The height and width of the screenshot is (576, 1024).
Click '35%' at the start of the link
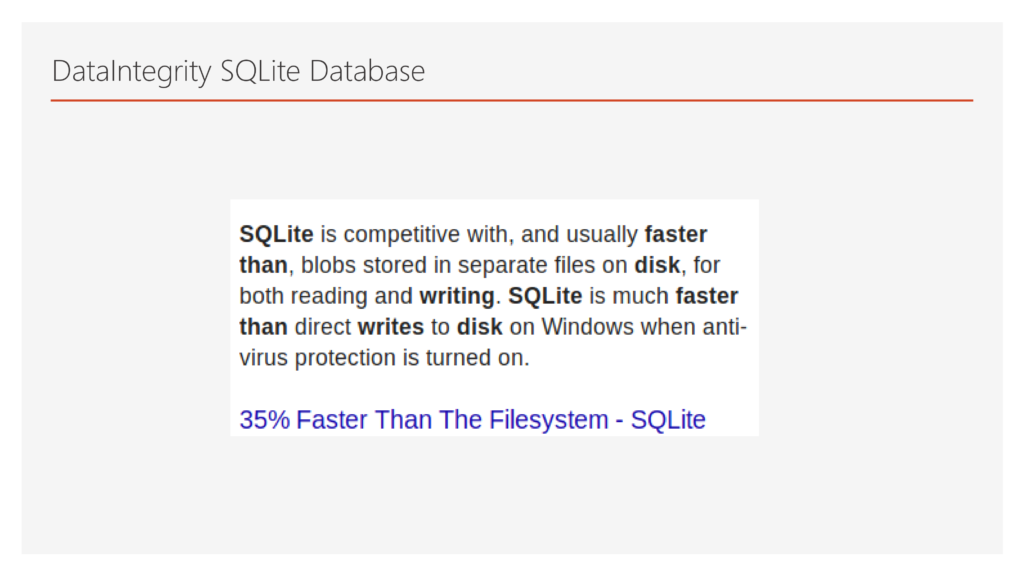[x=264, y=420]
